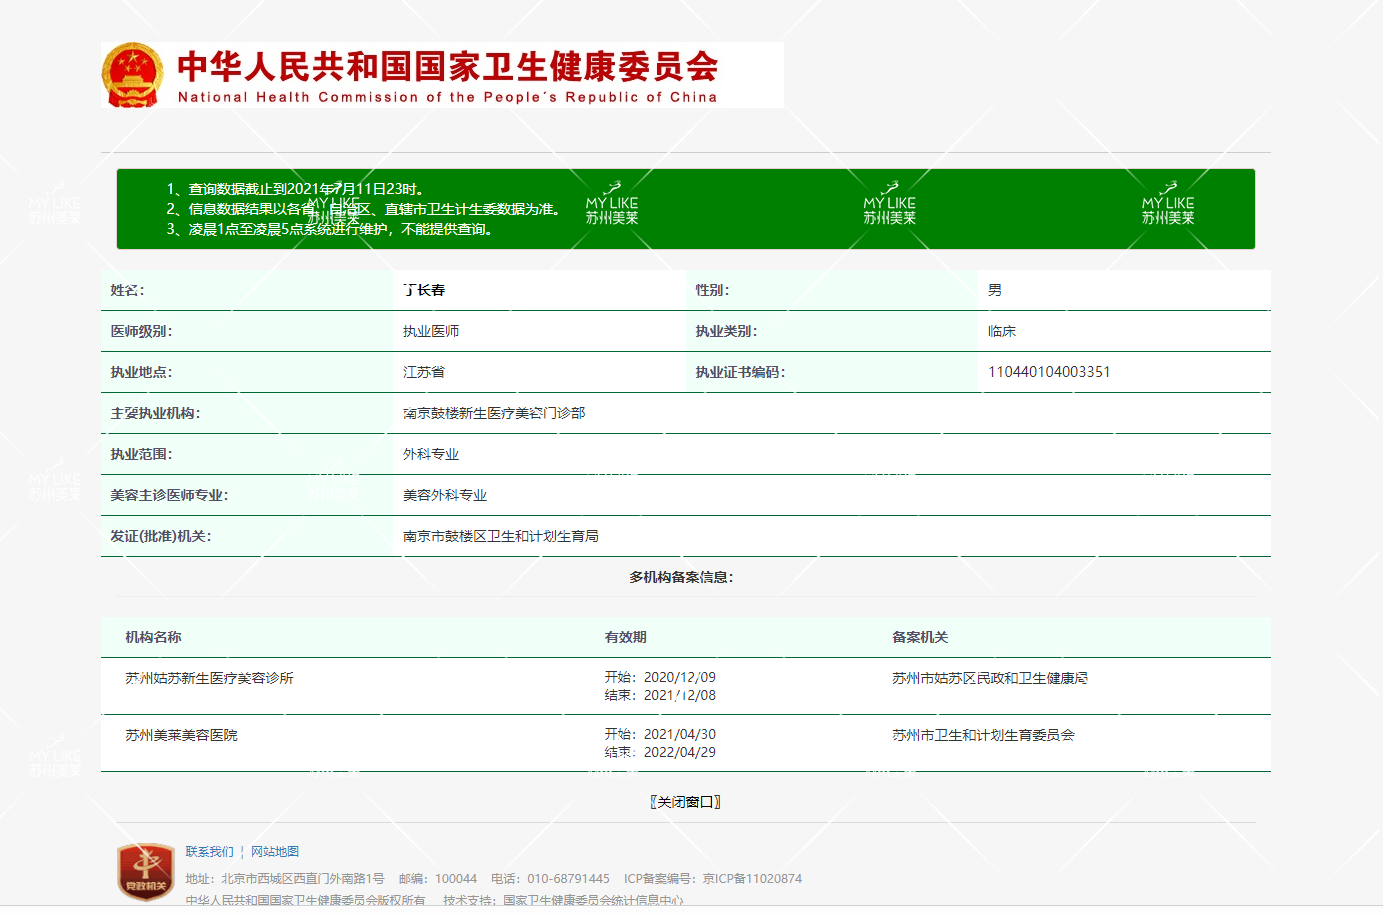Click the 中华人民共和国国家卫生健康委员会 header title
The height and width of the screenshot is (913, 1383).
447,67
